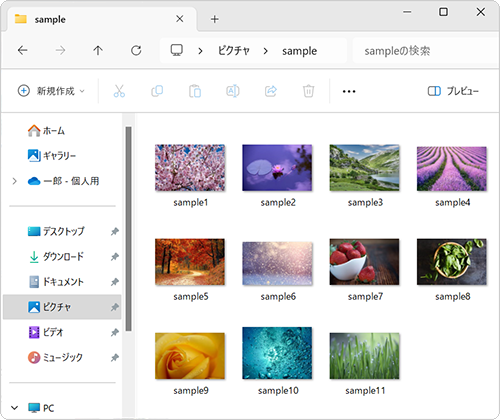Image resolution: width=500 pixels, height=420 pixels.
Task: Select the sample5 autumn forest thumbnail
Action: pyautogui.click(x=190, y=262)
